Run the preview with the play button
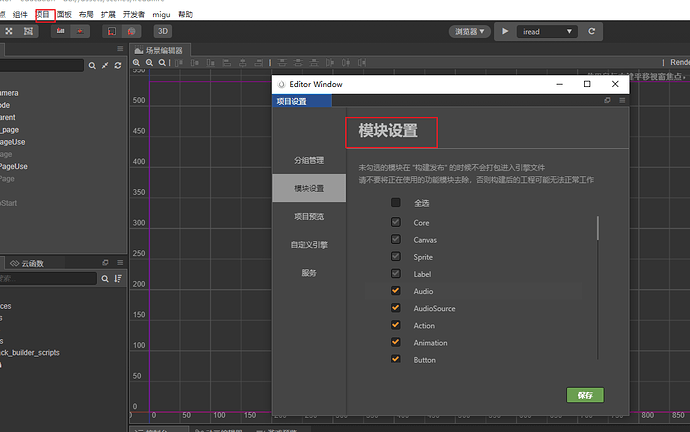690x432 pixels. point(505,31)
